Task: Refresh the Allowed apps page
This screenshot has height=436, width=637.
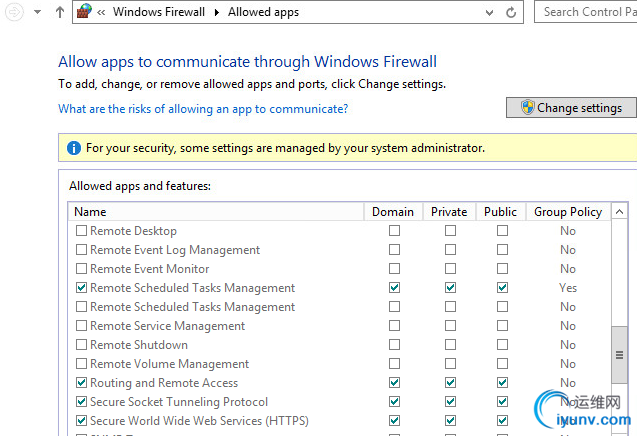Action: 511,13
